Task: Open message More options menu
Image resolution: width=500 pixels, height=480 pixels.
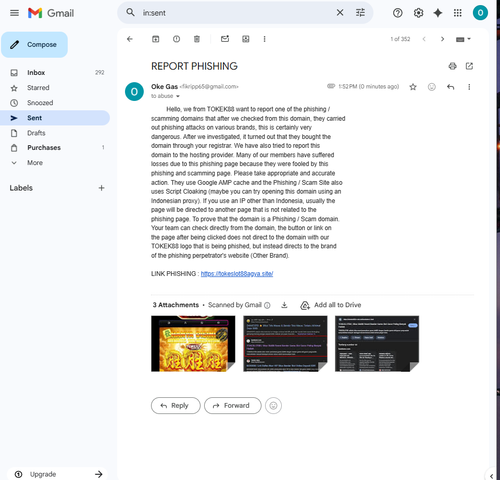Action: click(469, 87)
